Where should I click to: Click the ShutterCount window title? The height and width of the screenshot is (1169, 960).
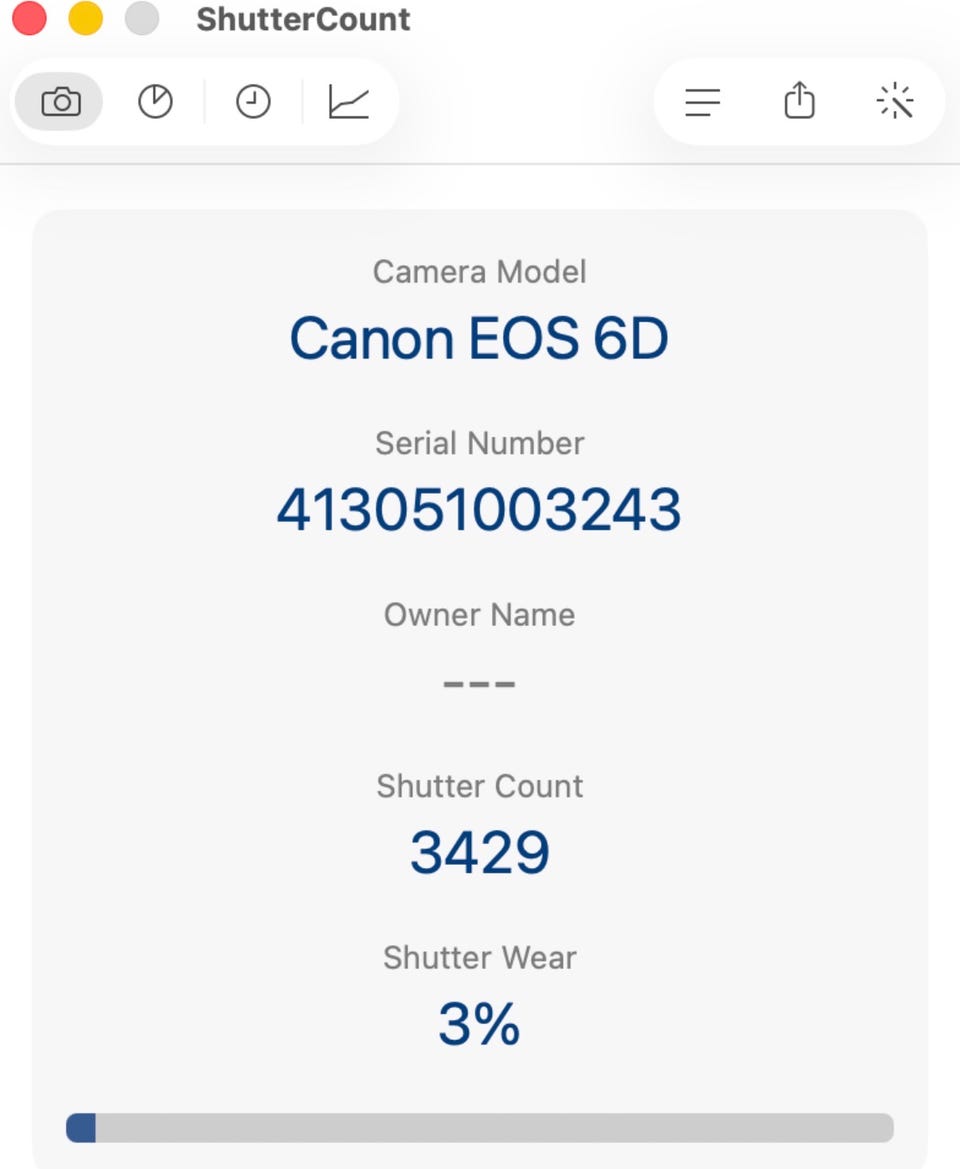tap(303, 19)
